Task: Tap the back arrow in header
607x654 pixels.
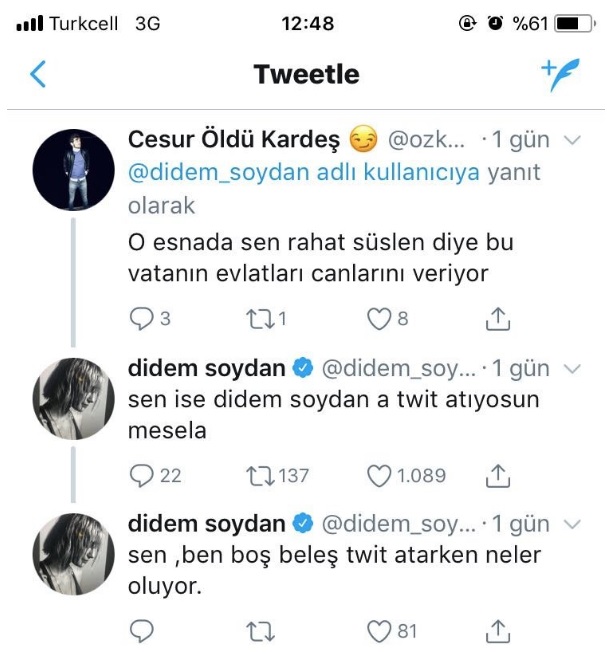Action: [x=38, y=75]
